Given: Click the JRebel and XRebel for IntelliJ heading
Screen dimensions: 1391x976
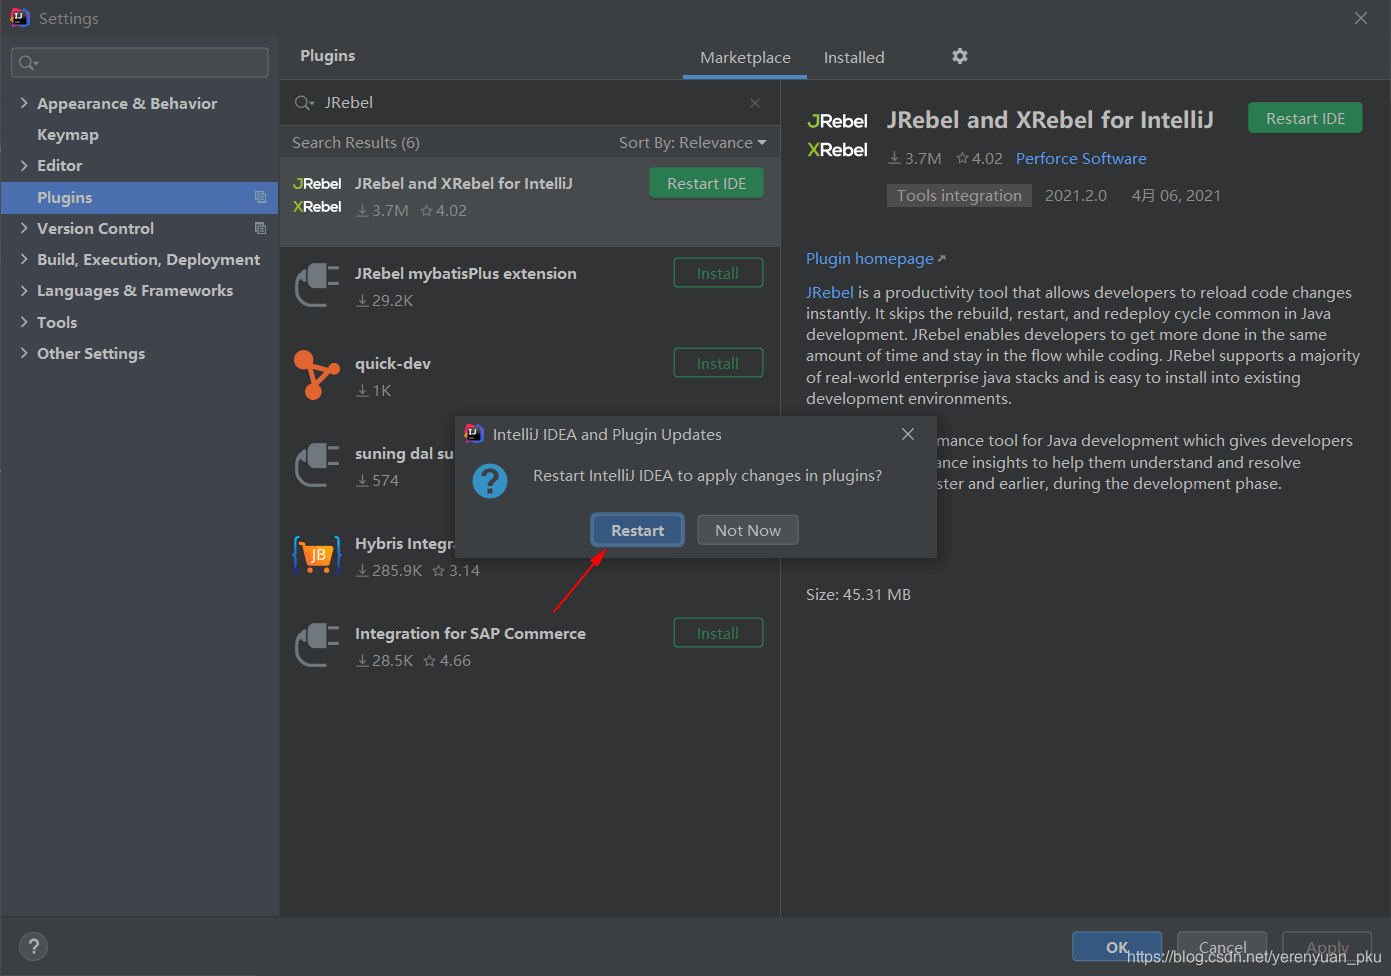Looking at the screenshot, I should (1050, 120).
